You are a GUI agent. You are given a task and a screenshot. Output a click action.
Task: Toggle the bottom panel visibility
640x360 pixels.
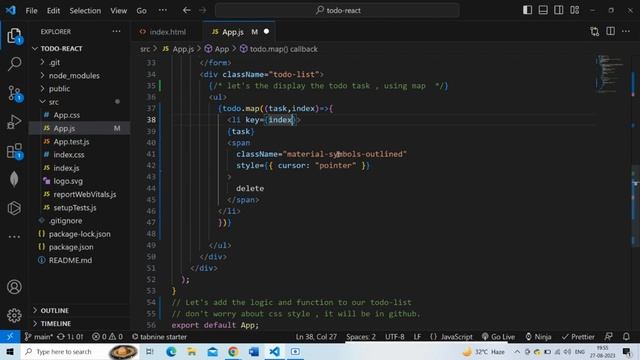pos(543,10)
